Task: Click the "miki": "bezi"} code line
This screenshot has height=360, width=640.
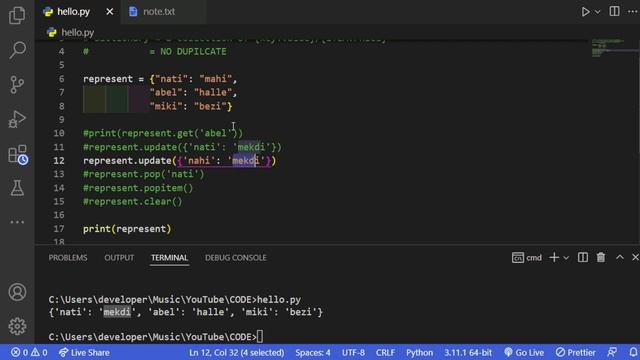Action: click(x=191, y=106)
